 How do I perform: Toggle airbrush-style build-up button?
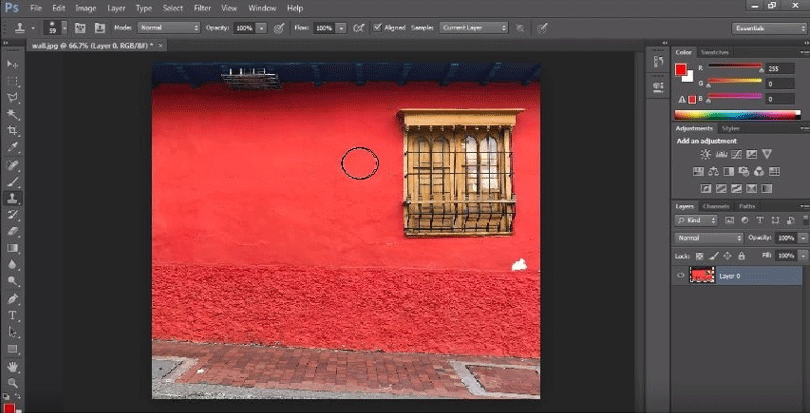(359, 28)
